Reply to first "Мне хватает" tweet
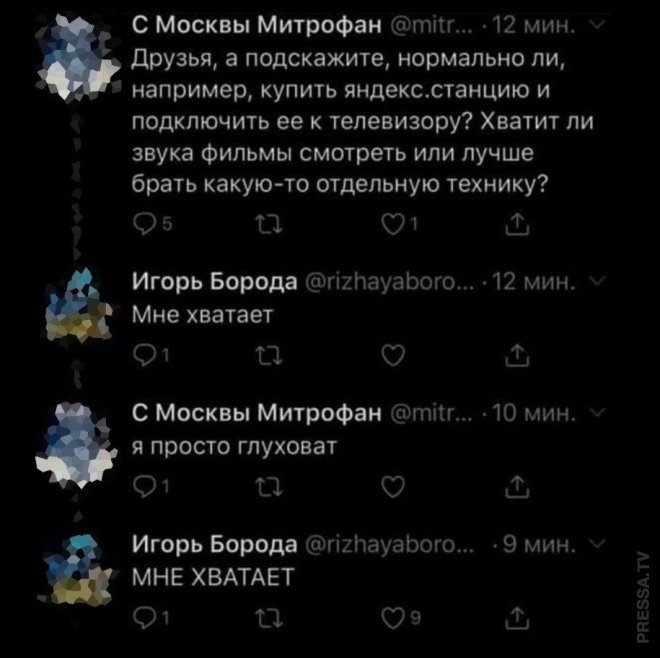The height and width of the screenshot is (658, 660). point(142,352)
